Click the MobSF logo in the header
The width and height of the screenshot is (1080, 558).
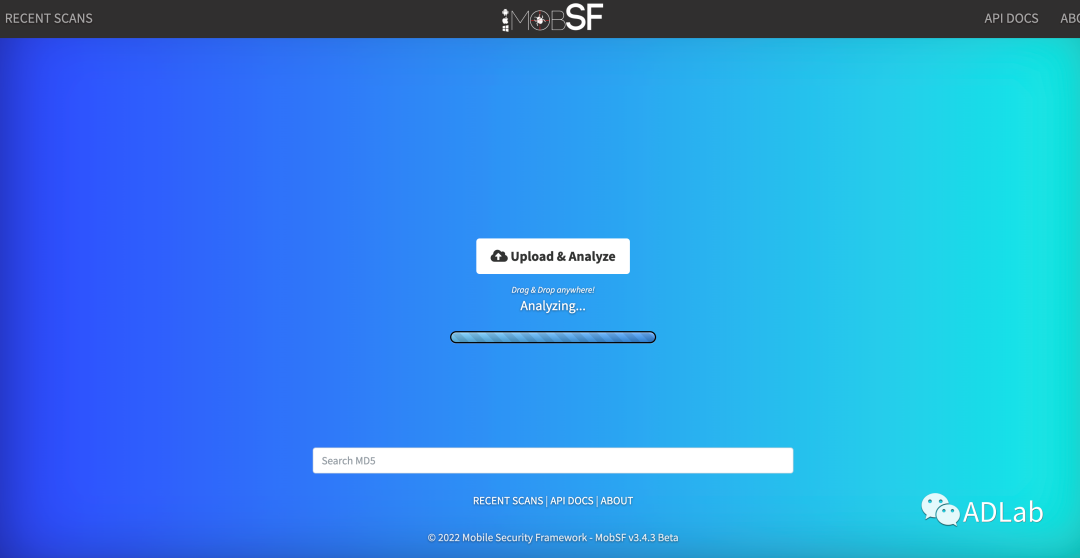[552, 19]
